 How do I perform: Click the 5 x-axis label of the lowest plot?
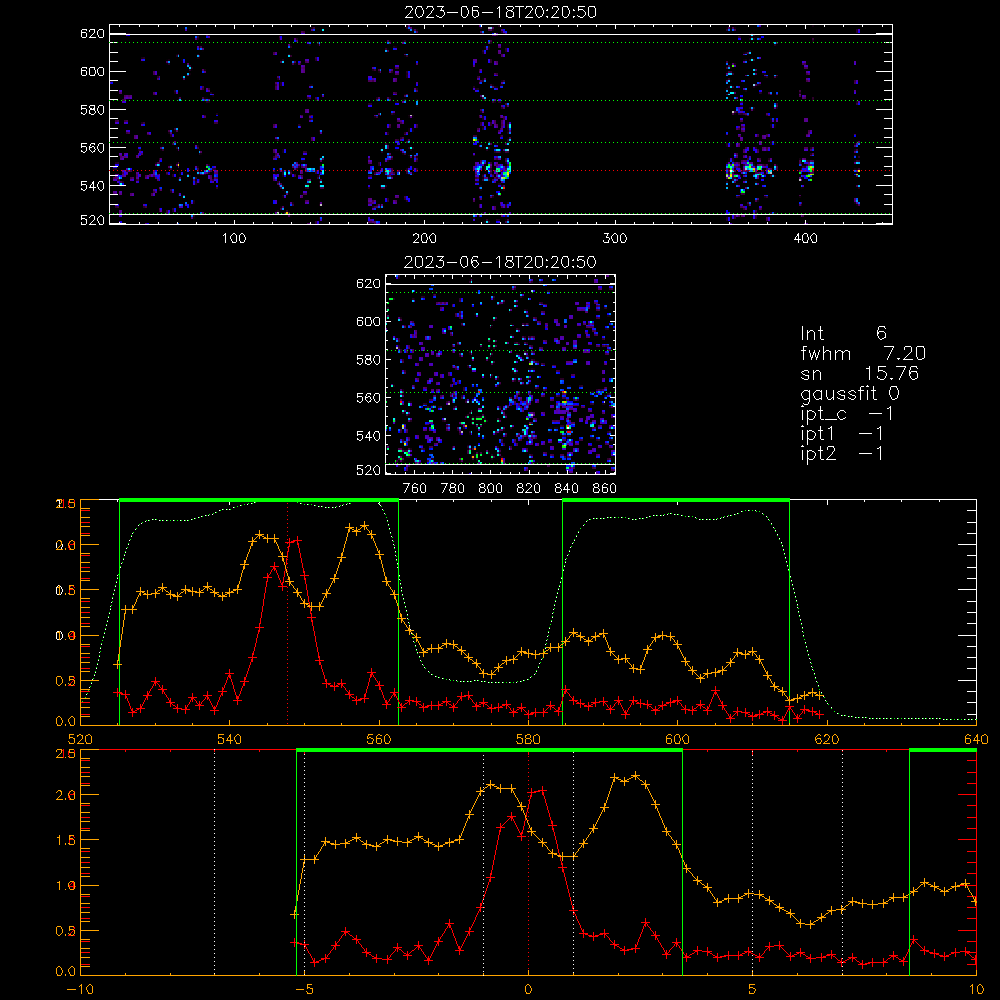pos(753,990)
